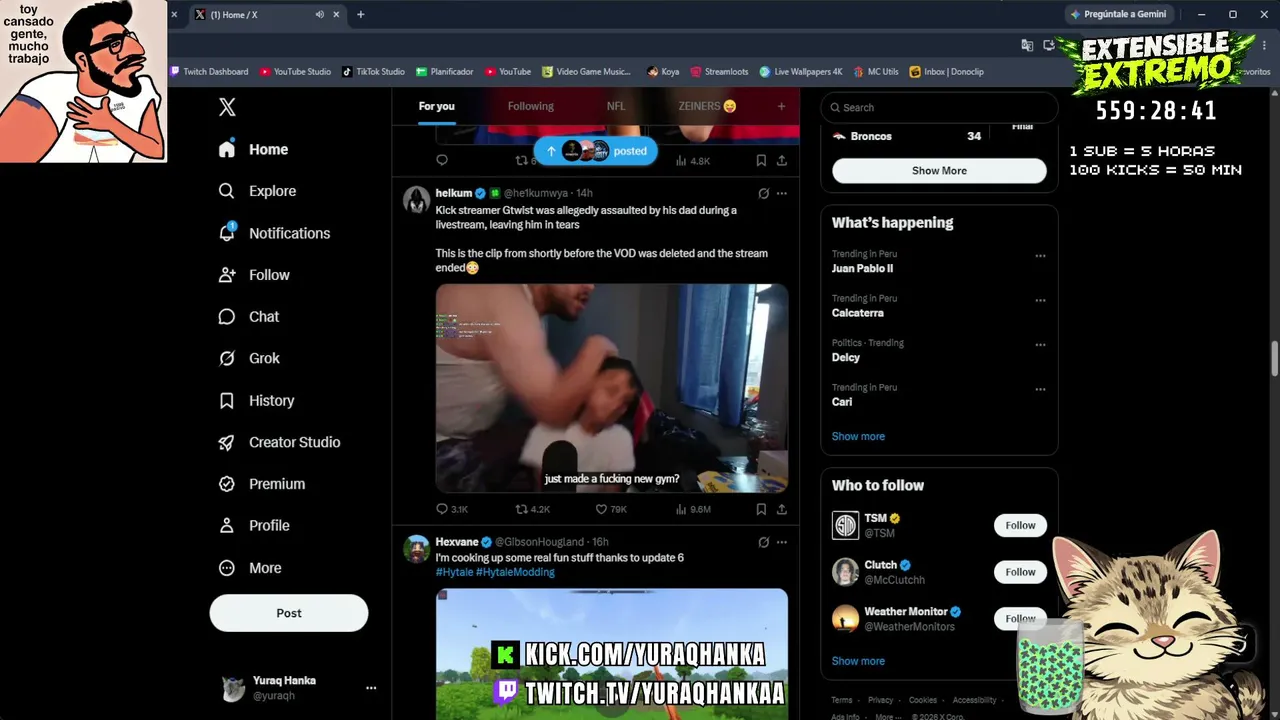Share helkum's post
The height and width of the screenshot is (720, 1280).
click(781, 509)
